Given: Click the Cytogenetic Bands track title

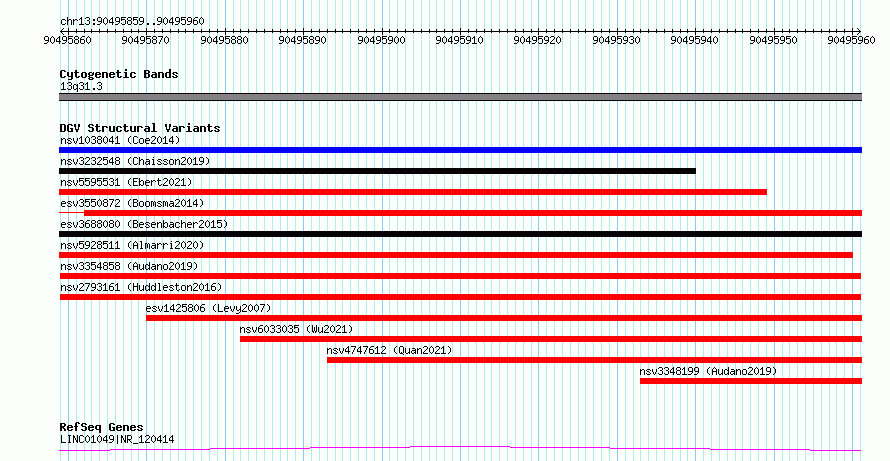Looking at the screenshot, I should [119, 74].
